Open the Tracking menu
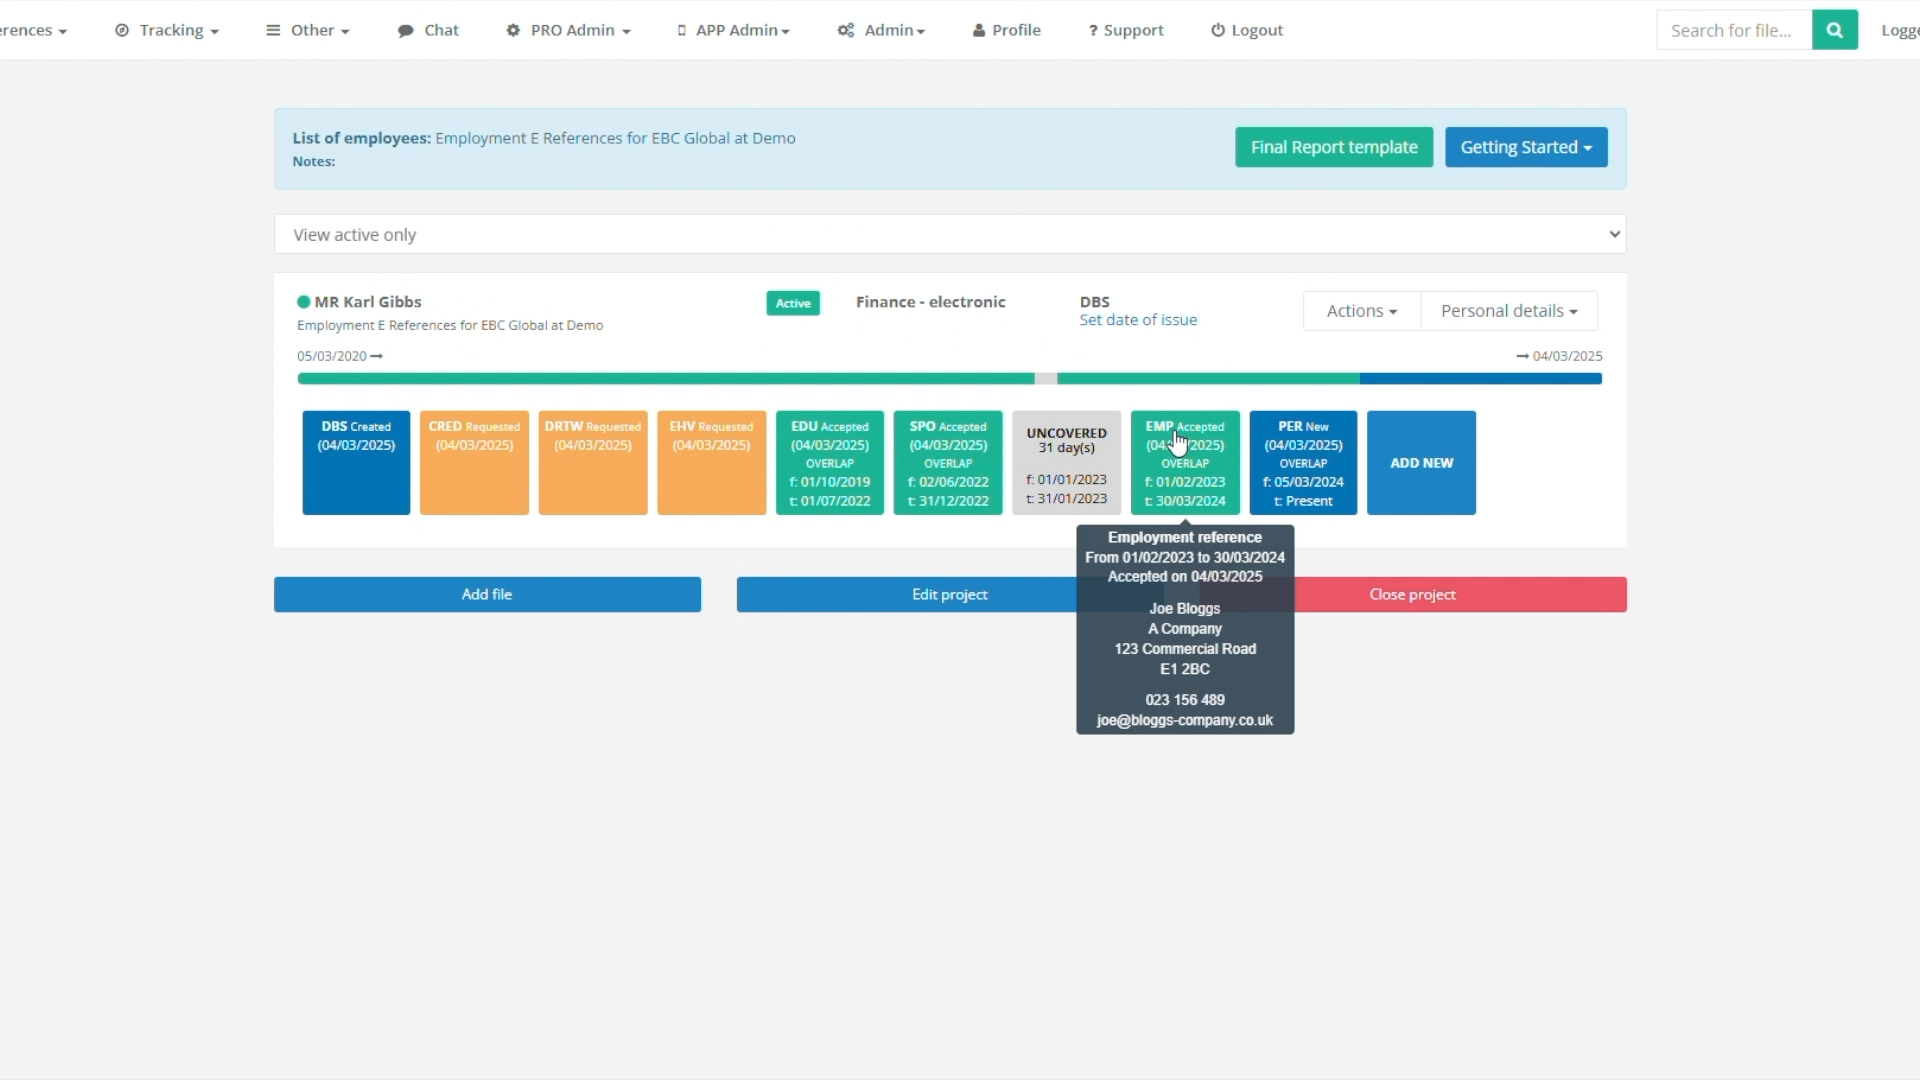This screenshot has height=1080, width=1920. (x=166, y=30)
